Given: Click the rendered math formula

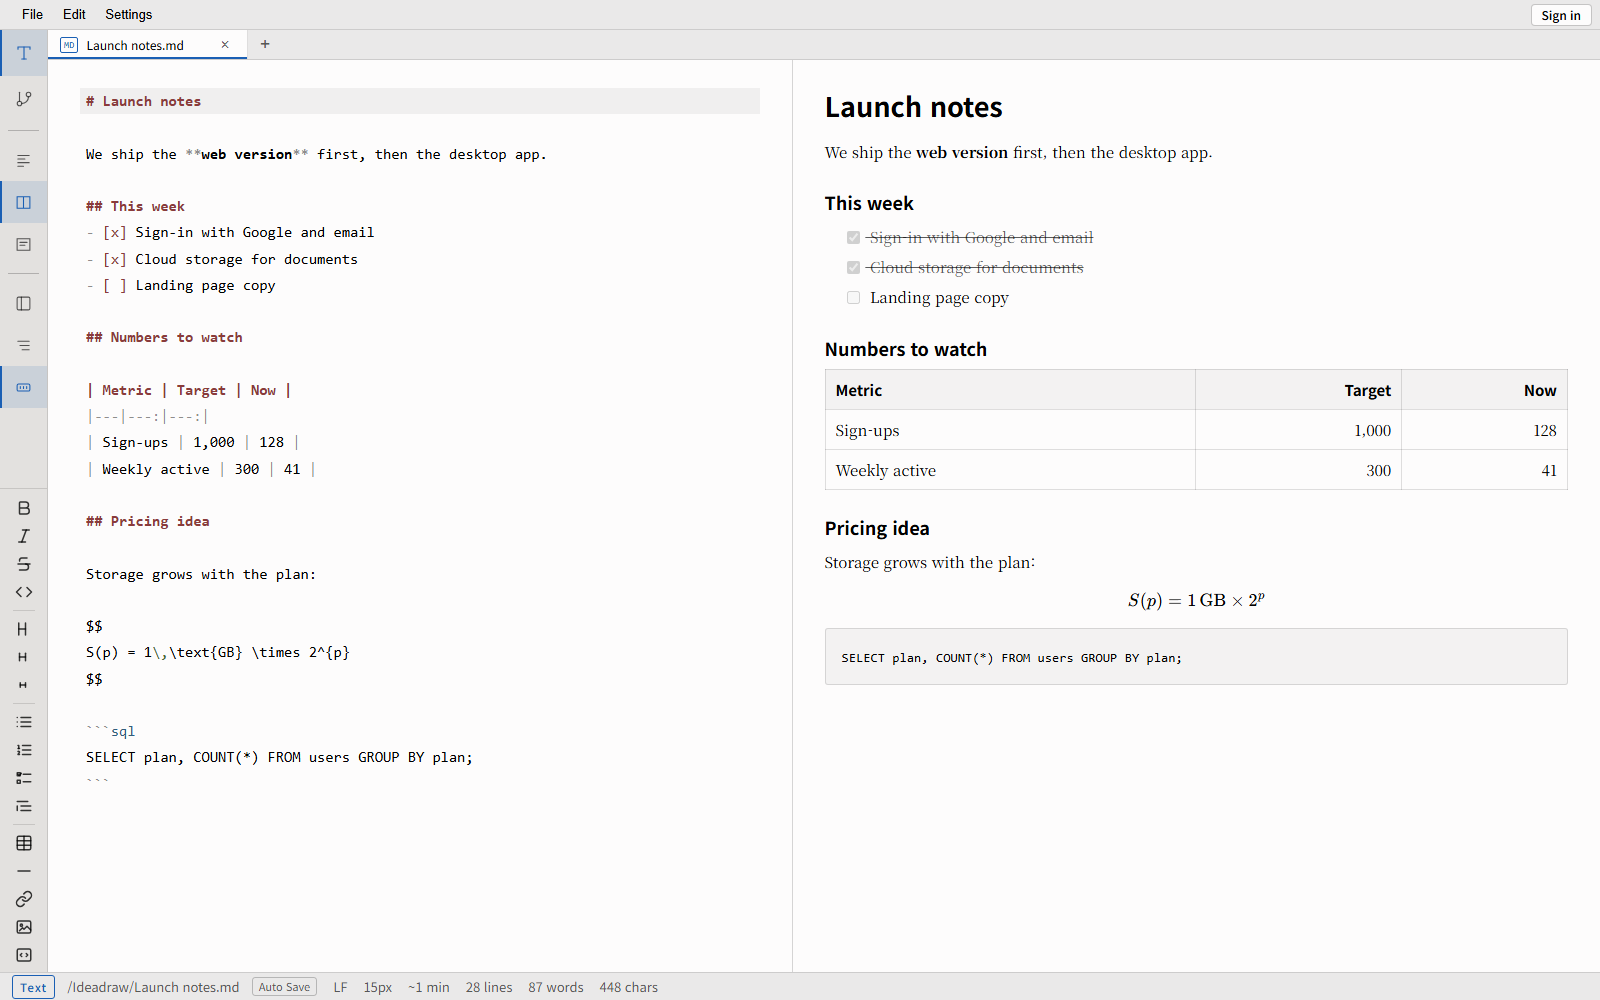Looking at the screenshot, I should pos(1196,600).
